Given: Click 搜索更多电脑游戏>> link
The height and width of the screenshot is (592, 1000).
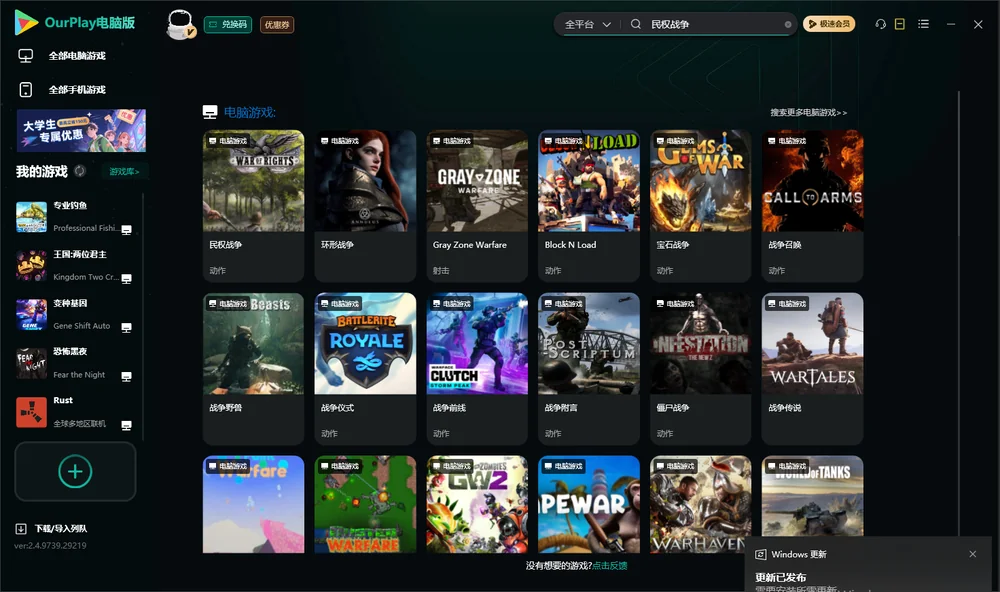Looking at the screenshot, I should (x=809, y=113).
